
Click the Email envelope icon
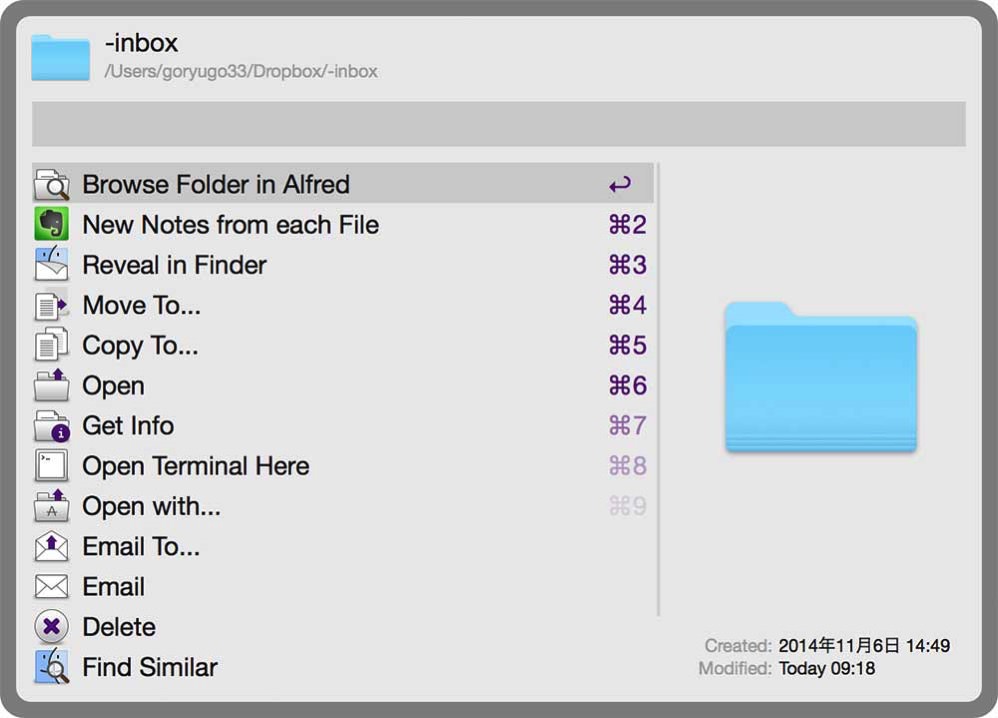[x=51, y=587]
